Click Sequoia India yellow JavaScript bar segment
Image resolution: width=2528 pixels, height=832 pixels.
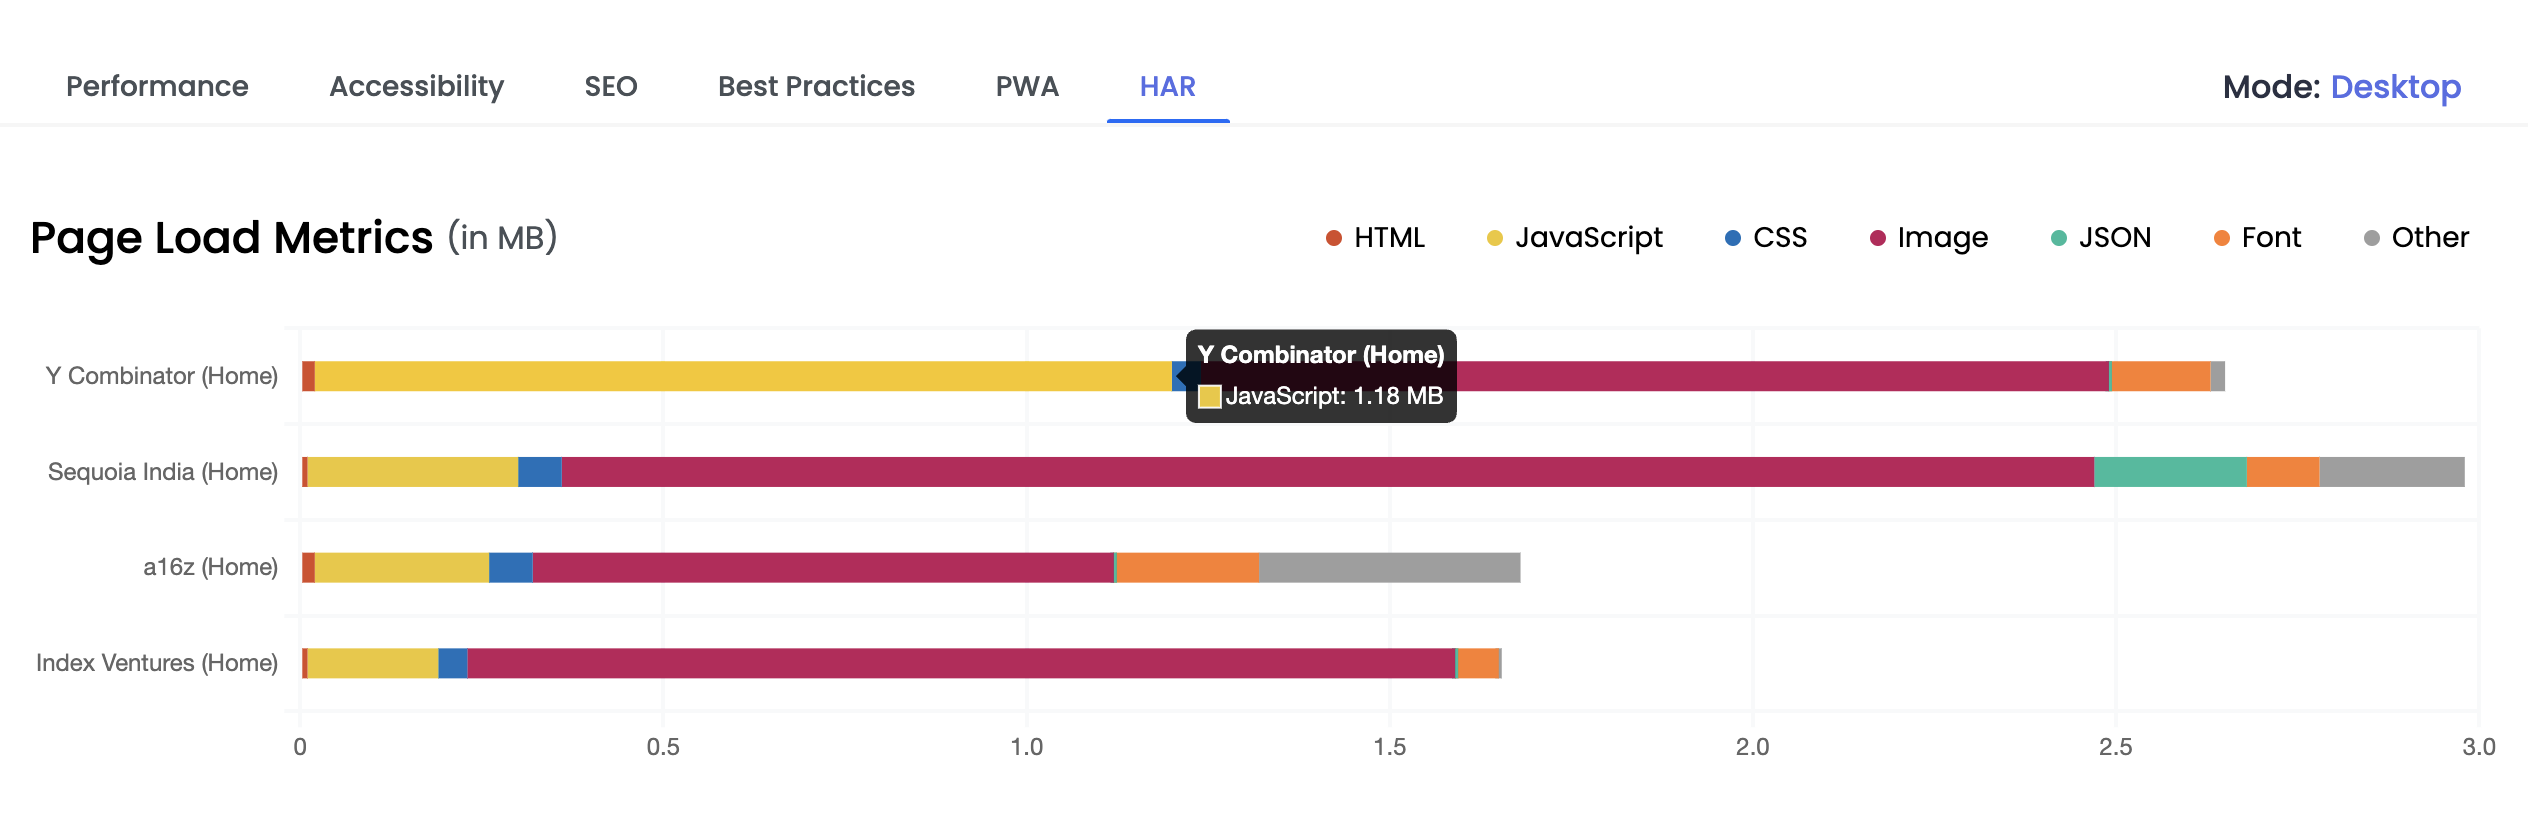click(412, 472)
